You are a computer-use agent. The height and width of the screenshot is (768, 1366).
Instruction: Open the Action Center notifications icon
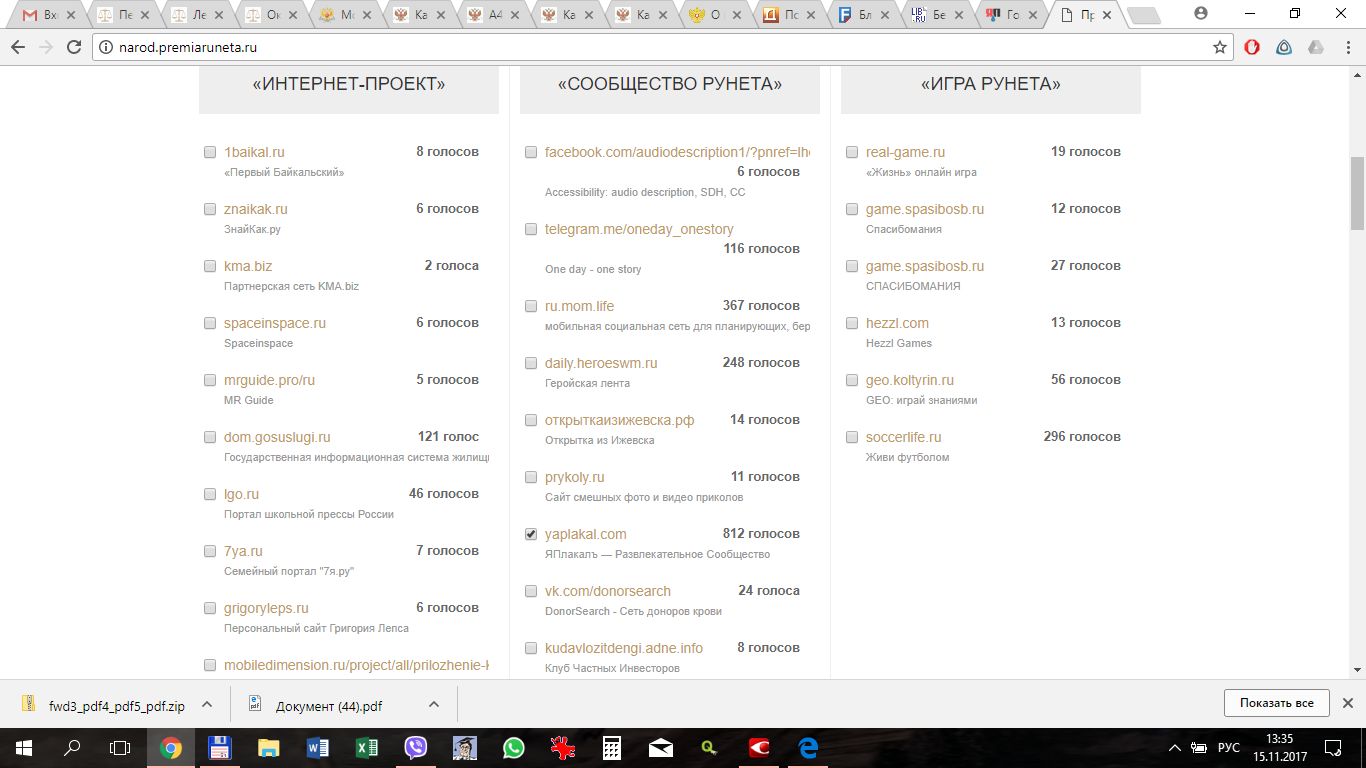1333,748
